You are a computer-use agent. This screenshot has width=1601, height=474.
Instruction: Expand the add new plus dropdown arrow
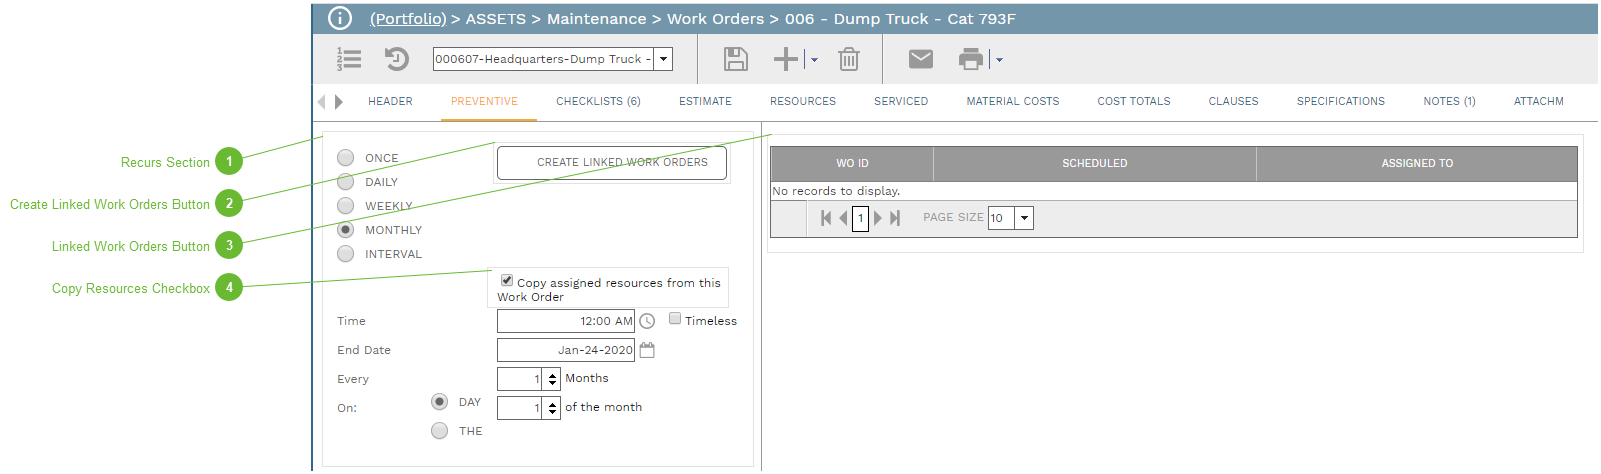pyautogui.click(x=814, y=60)
